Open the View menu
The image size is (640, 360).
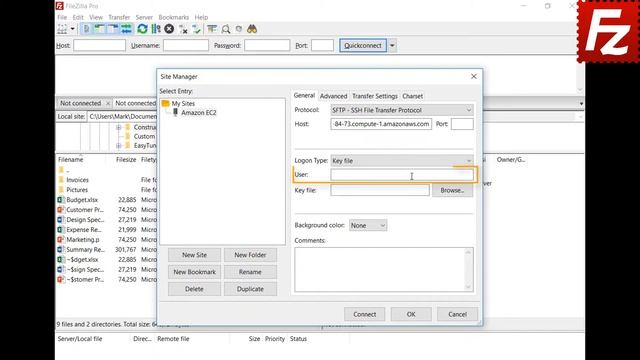(96, 17)
